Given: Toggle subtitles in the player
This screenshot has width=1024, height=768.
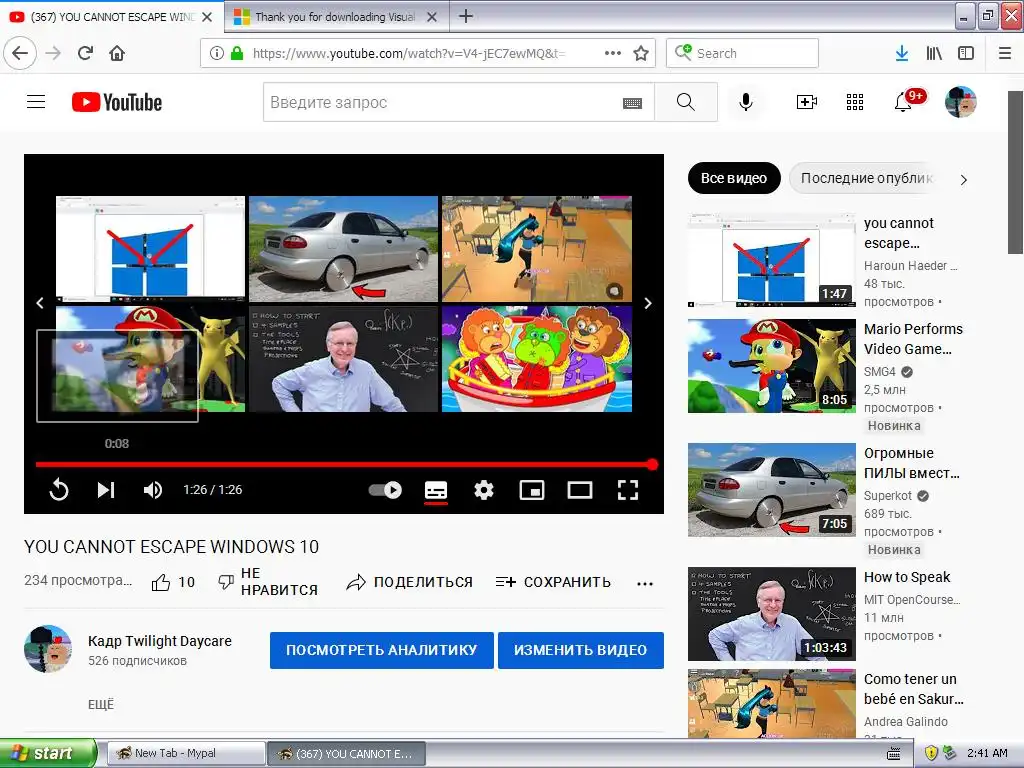Looking at the screenshot, I should pos(436,490).
